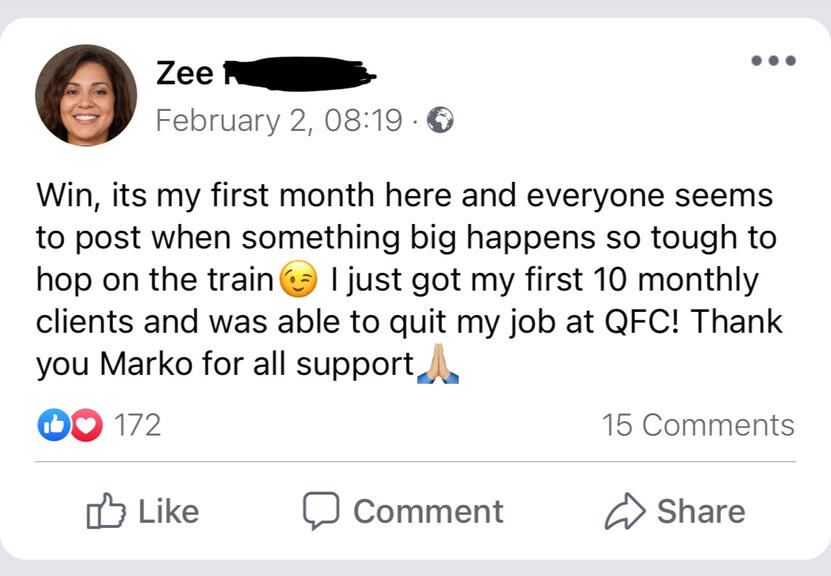Tap the Share text label
Screen dimensions: 831x576
coord(700,512)
